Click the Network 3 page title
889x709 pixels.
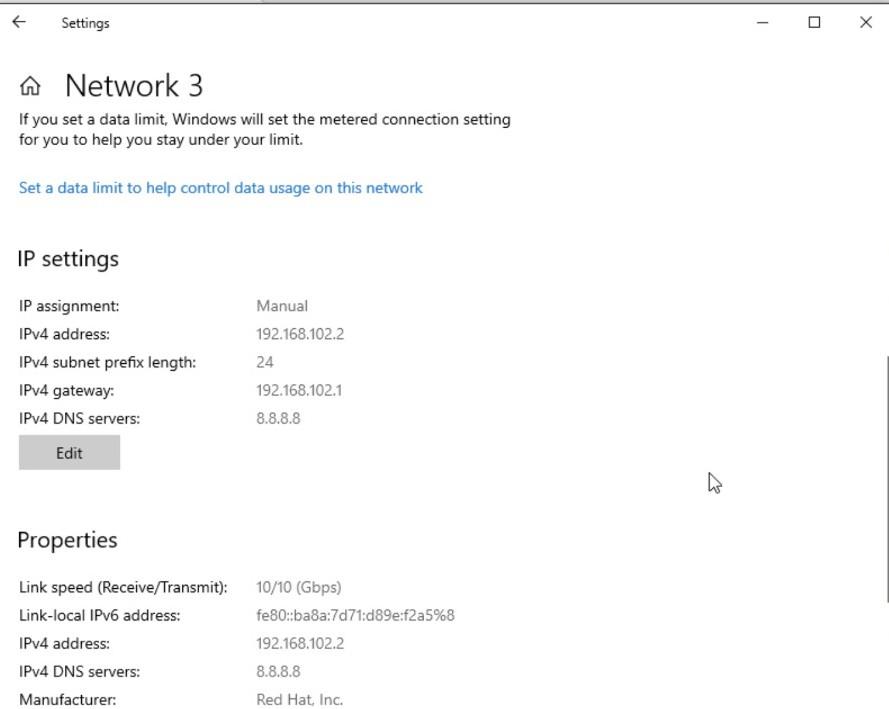[133, 86]
